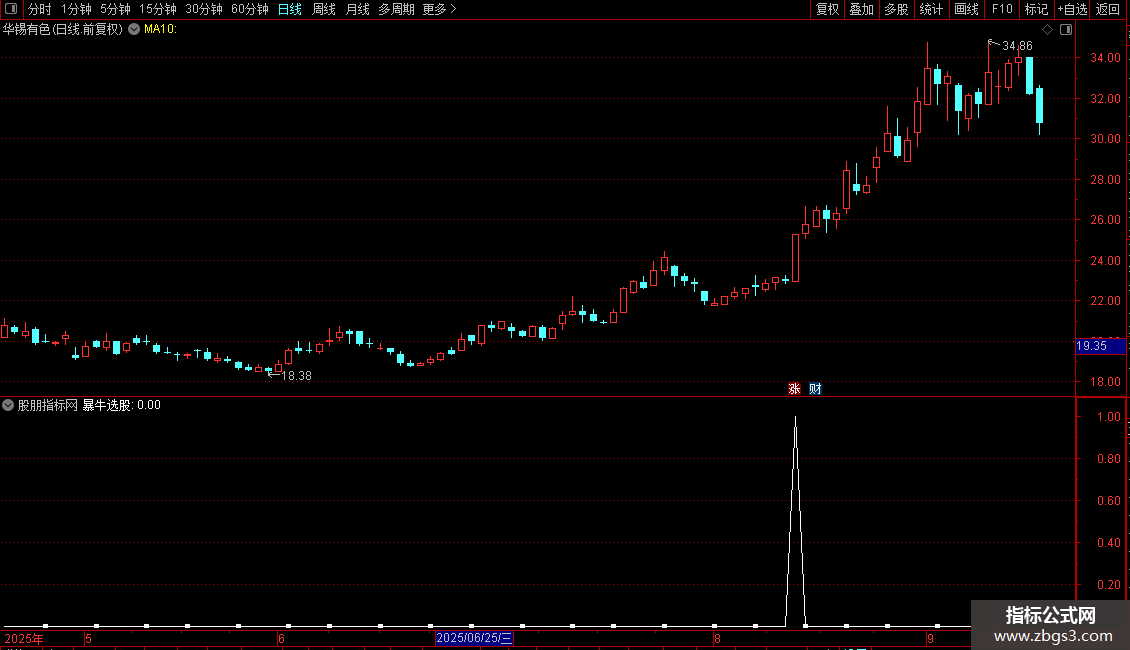Click the 18.38 low price label
The image size is (1130, 650).
(x=296, y=375)
